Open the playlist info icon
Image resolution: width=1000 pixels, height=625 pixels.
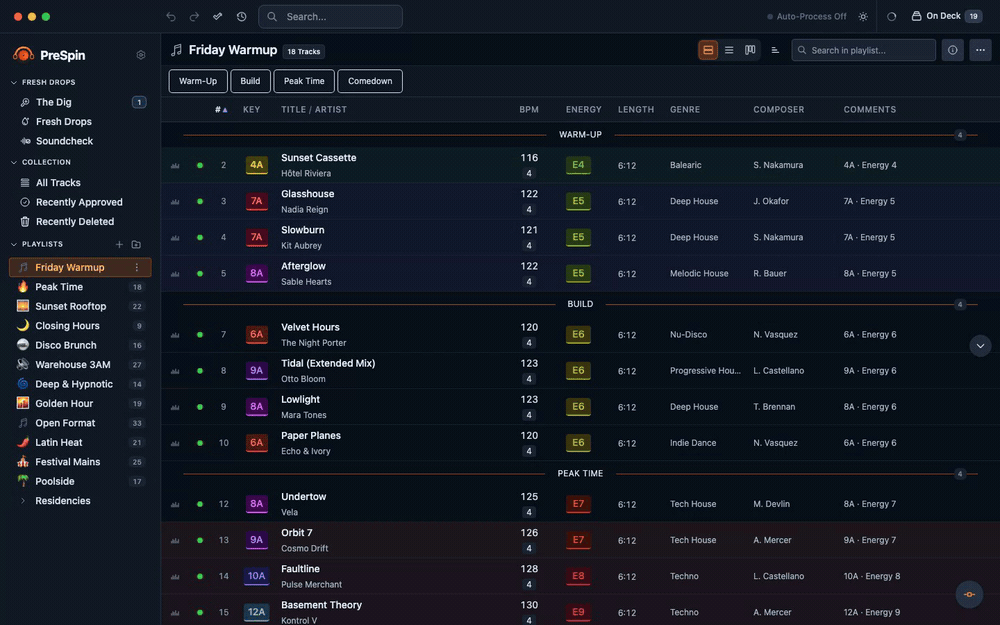tap(952, 50)
